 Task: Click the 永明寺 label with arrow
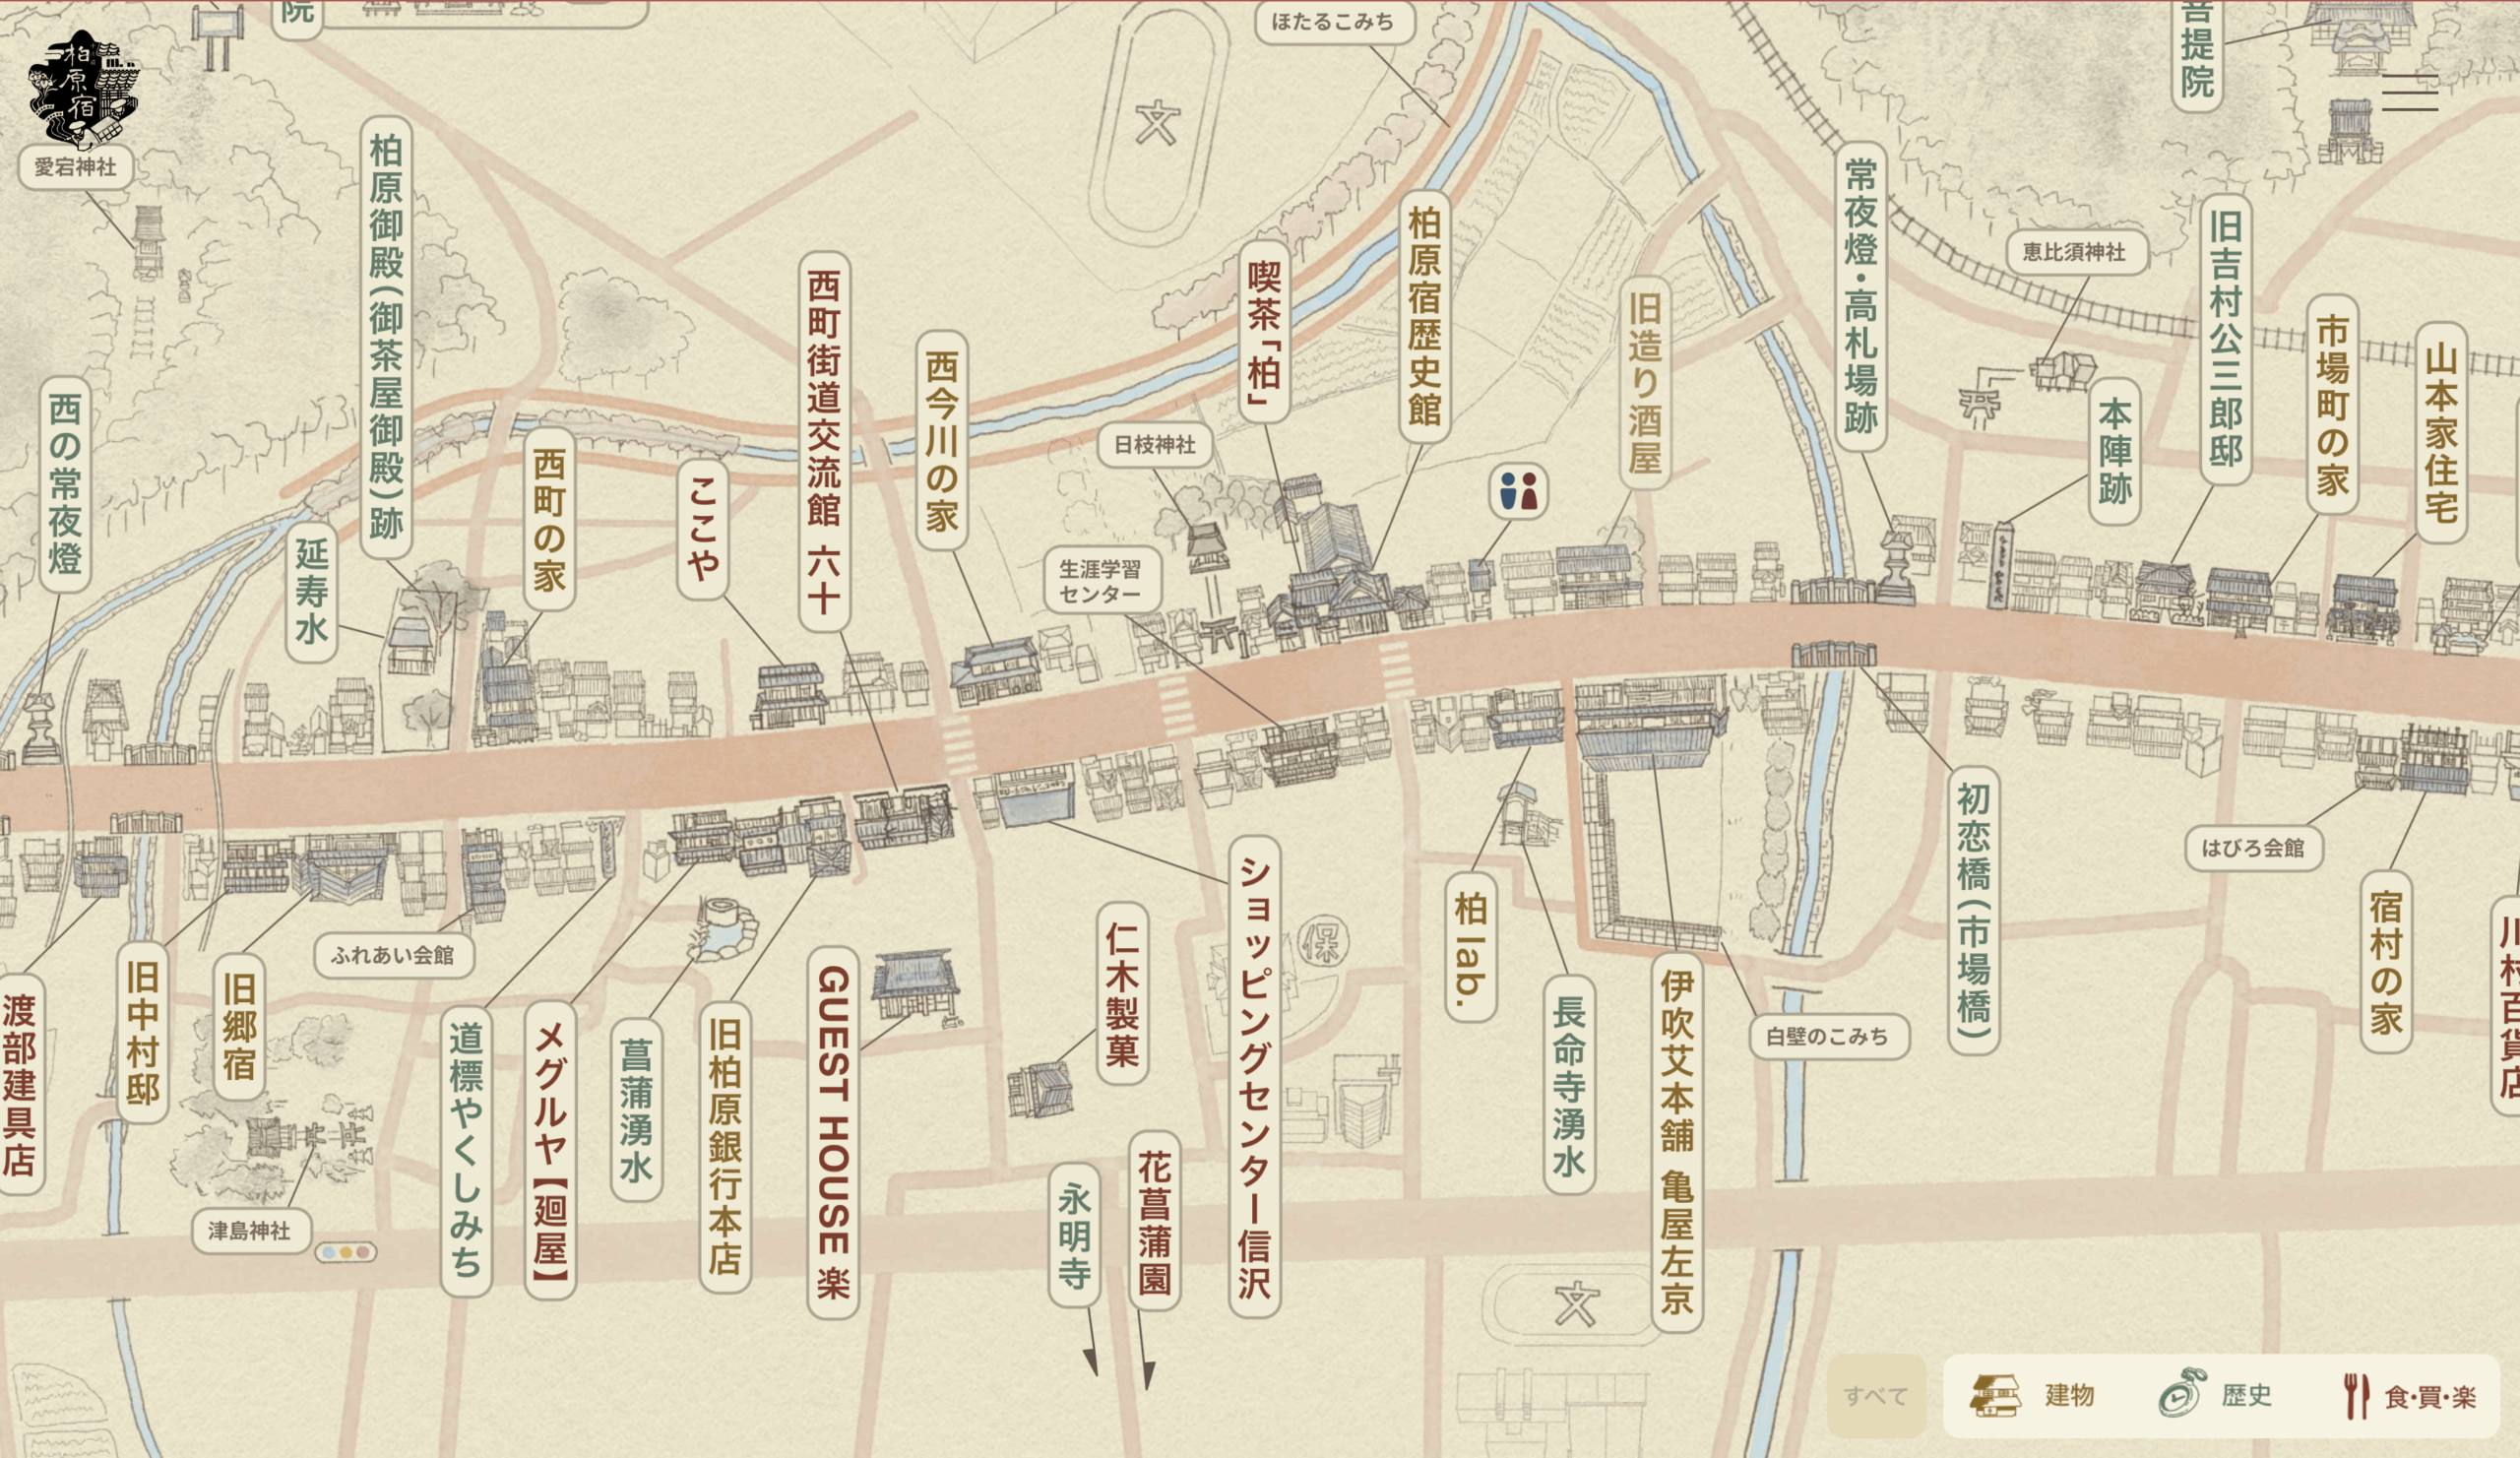pos(1074,1234)
